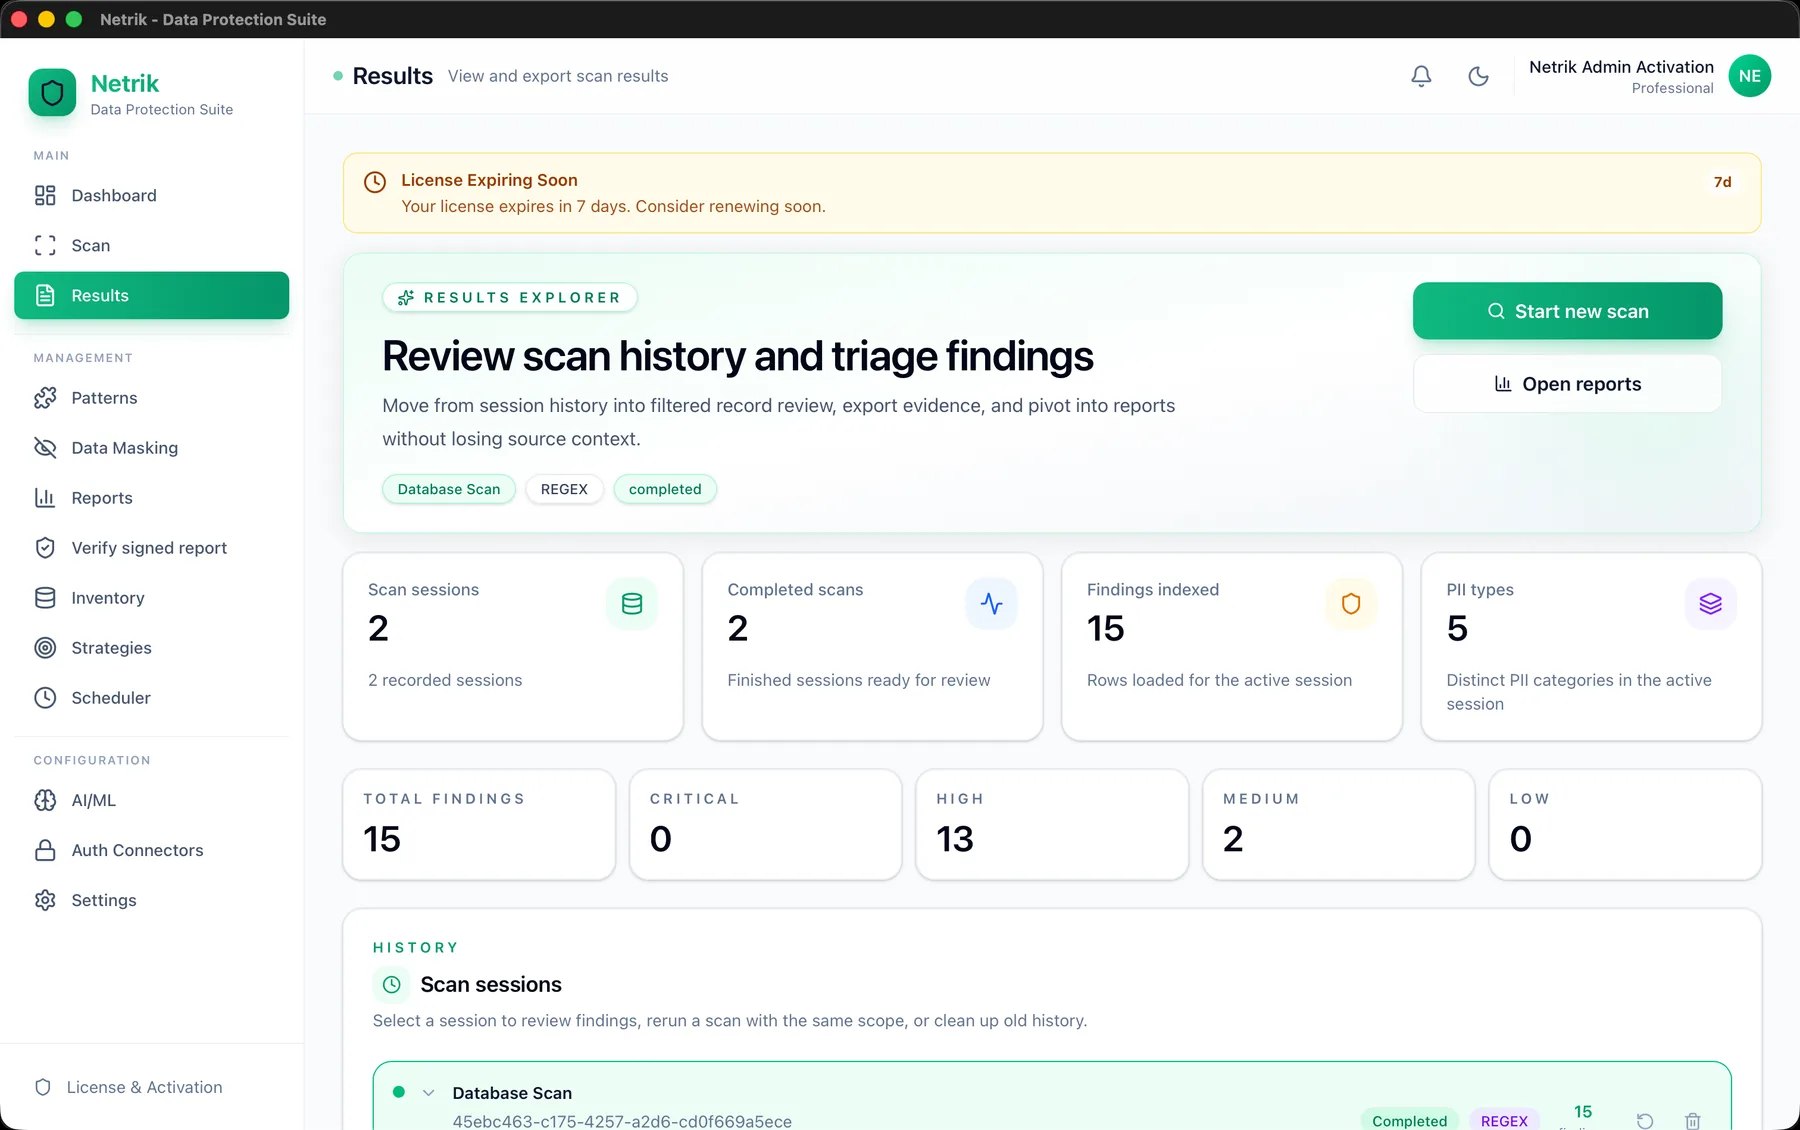1800x1130 pixels.
Task: Open the Scheduler page
Action: (x=151, y=698)
